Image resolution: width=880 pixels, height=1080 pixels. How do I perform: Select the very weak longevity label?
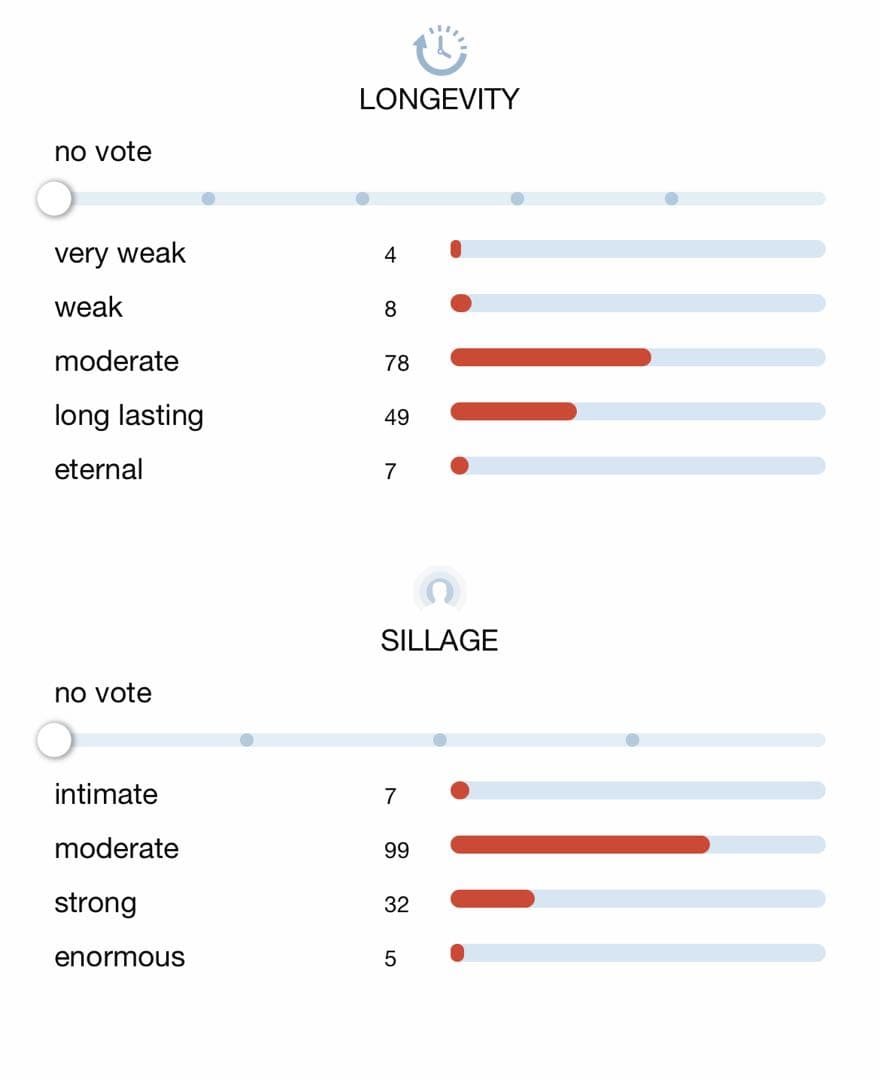pyautogui.click(x=120, y=253)
